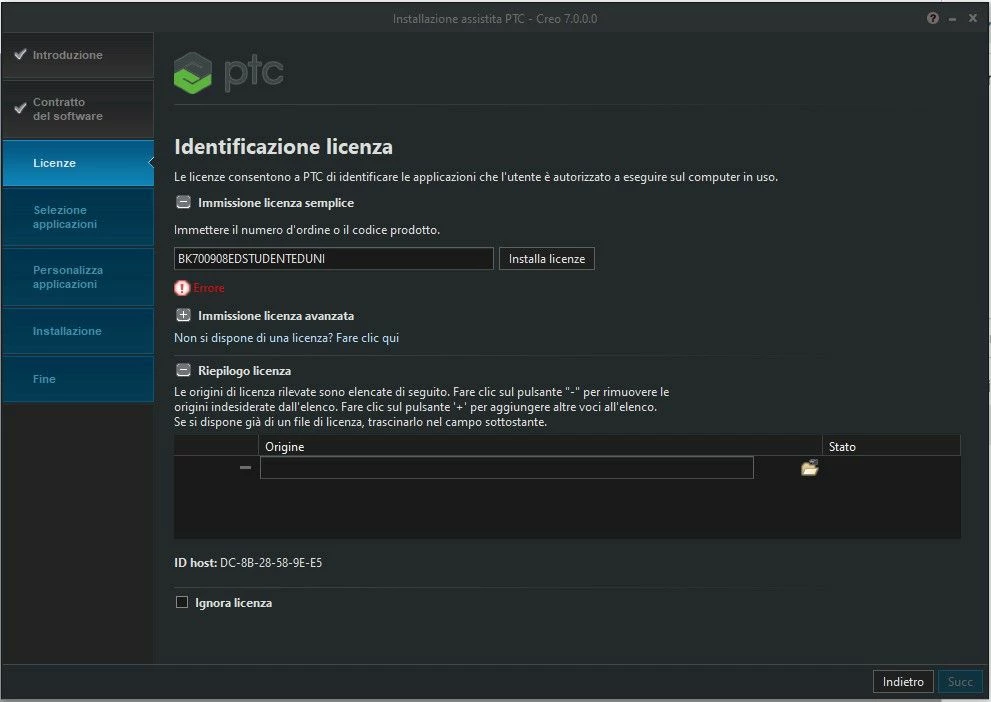Click the Identificazione licenza heading
991x702 pixels.
click(x=283, y=147)
